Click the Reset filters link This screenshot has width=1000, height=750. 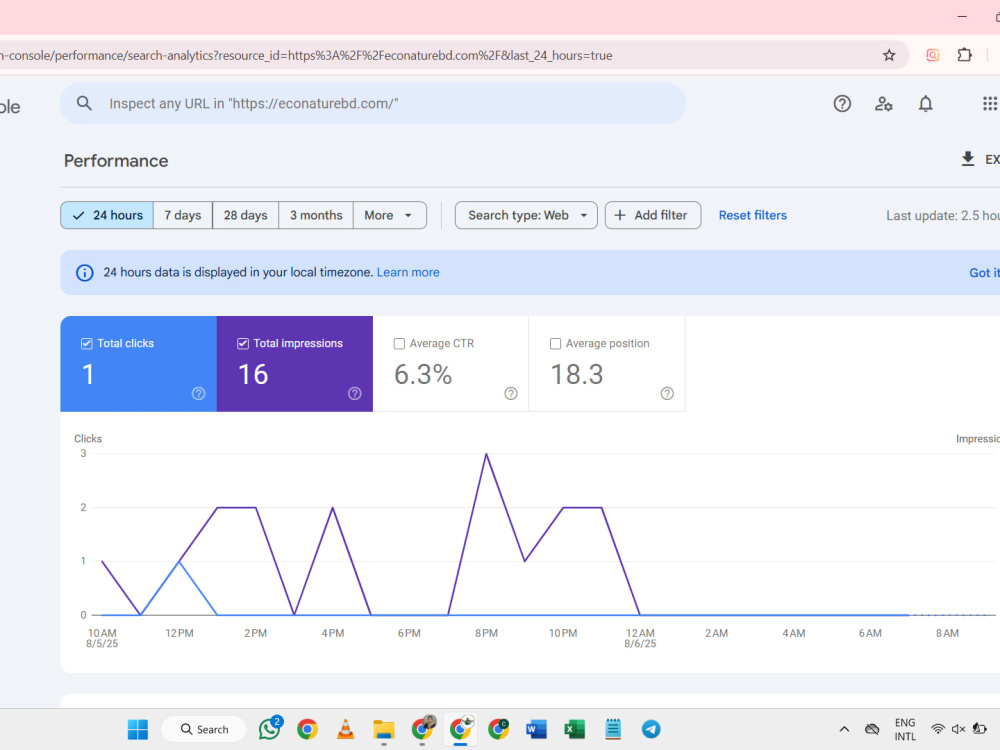(753, 216)
